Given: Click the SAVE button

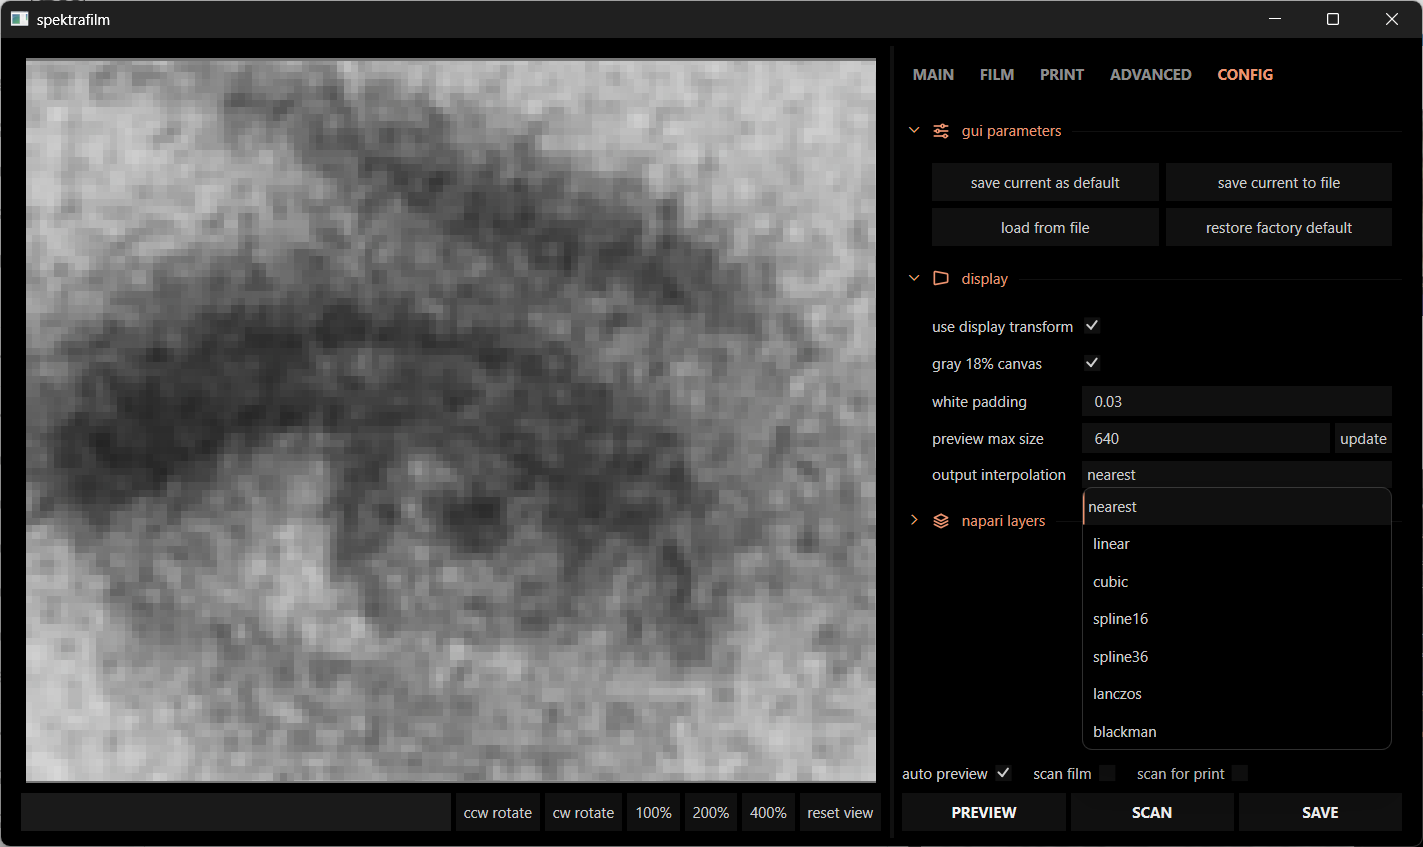Looking at the screenshot, I should tap(1320, 813).
